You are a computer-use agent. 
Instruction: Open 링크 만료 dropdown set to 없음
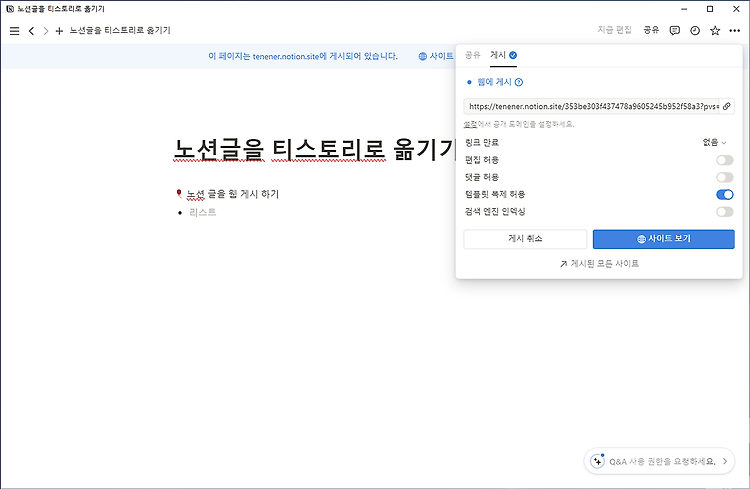click(x=715, y=143)
